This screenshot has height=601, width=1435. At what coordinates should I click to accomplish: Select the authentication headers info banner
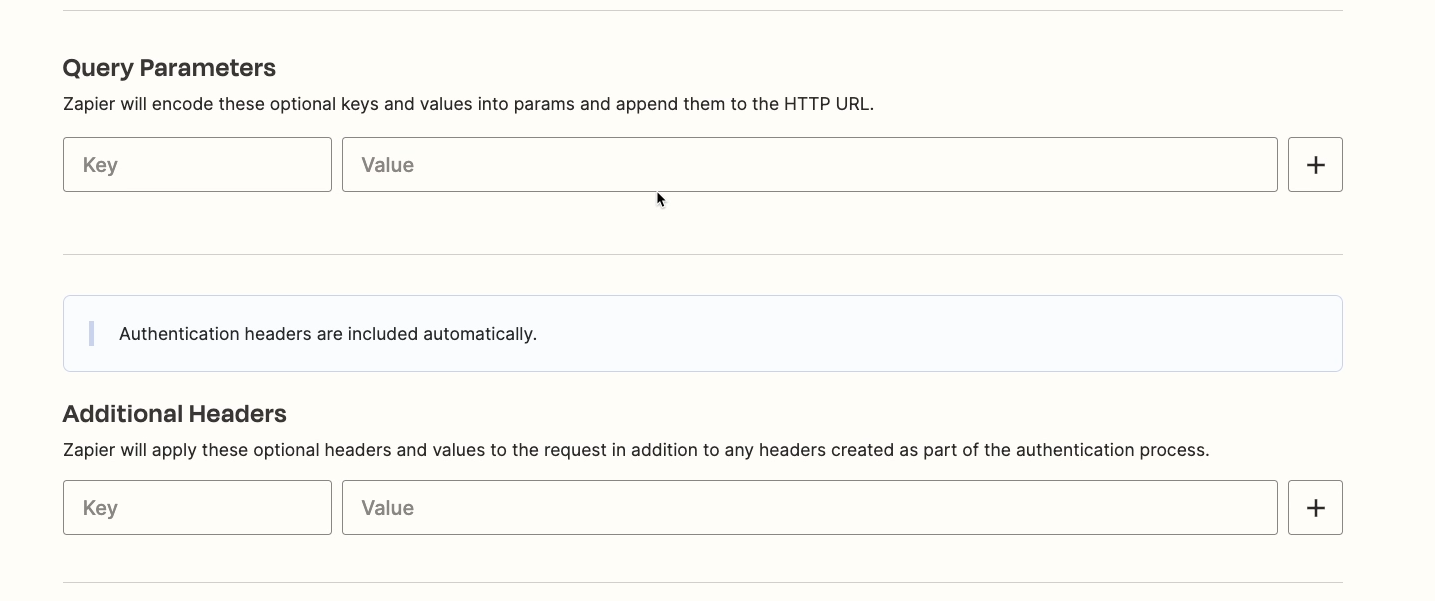point(703,333)
